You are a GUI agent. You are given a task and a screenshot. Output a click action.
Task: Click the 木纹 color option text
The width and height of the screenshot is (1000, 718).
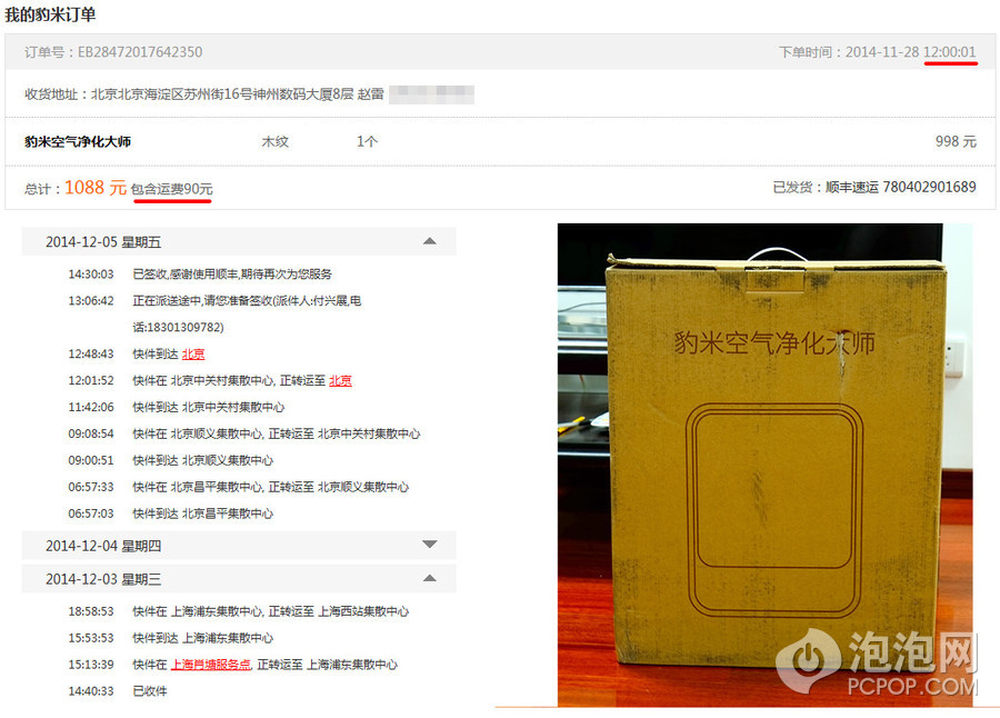275,142
